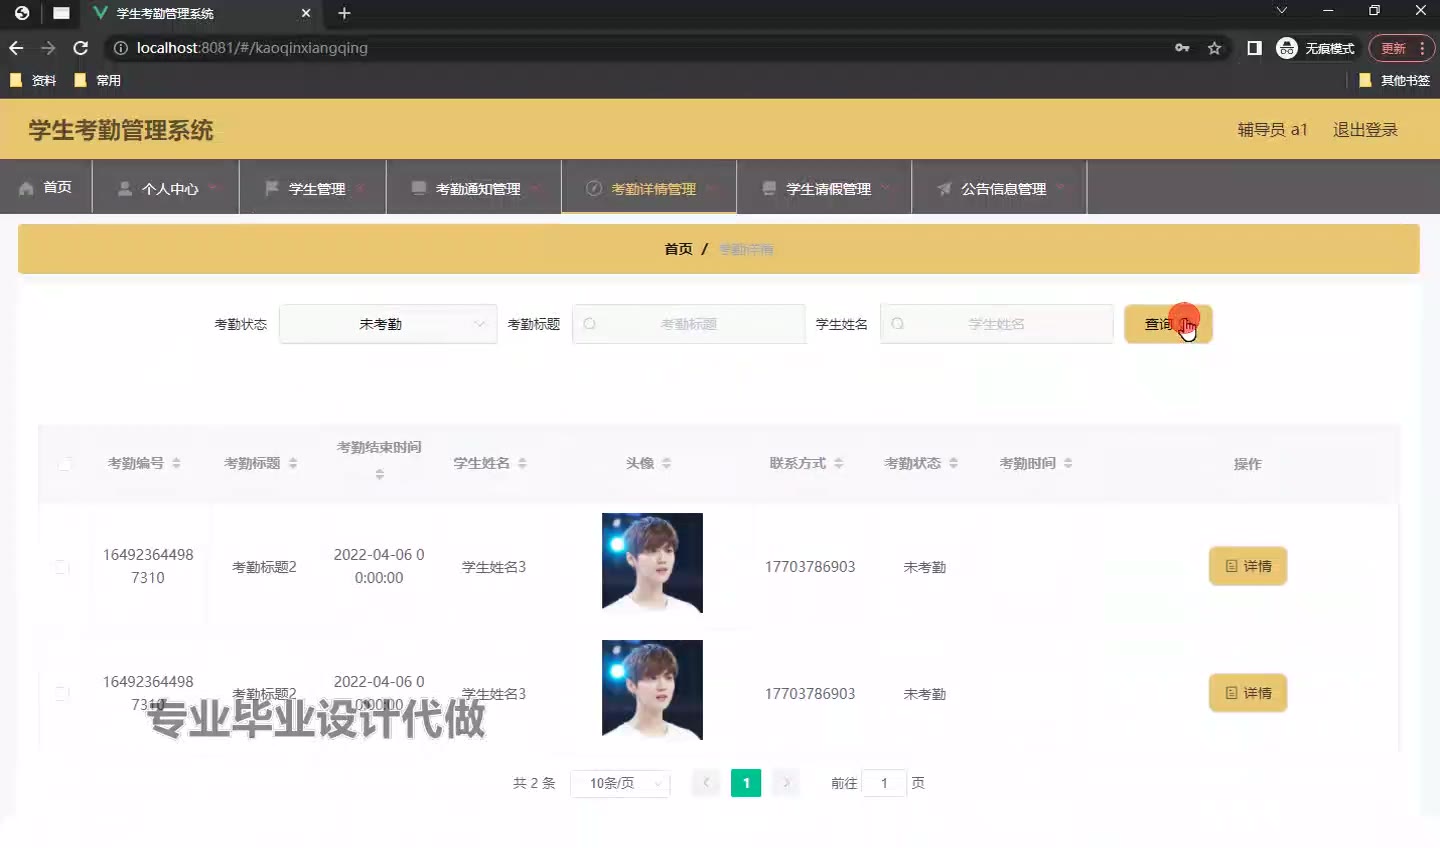Click the incognito mode icon
1440x848 pixels.
point(1287,48)
